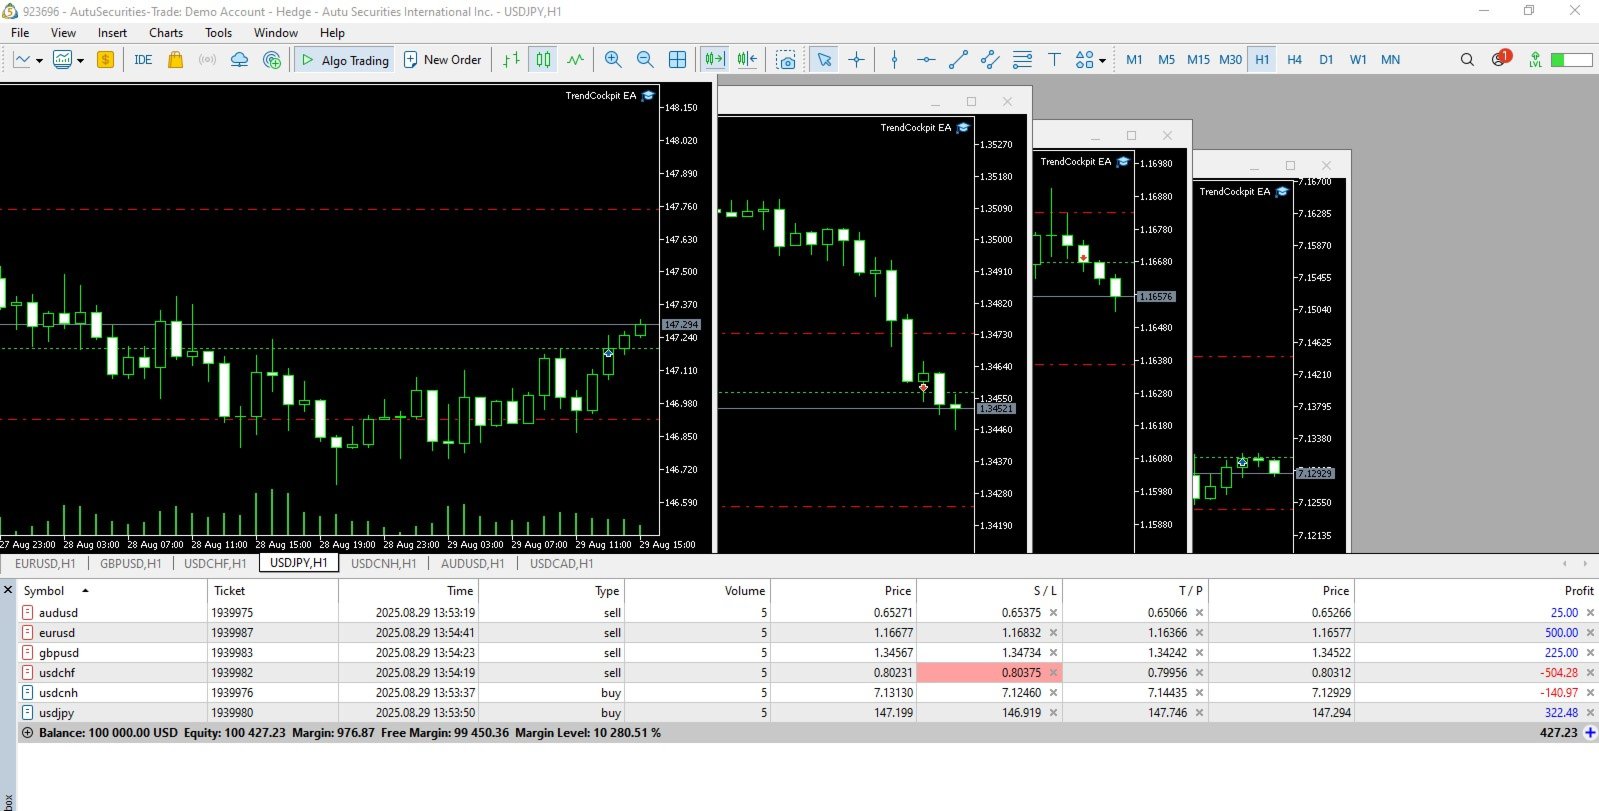
Task: Expand the Balance summary row
Action: 27,733
